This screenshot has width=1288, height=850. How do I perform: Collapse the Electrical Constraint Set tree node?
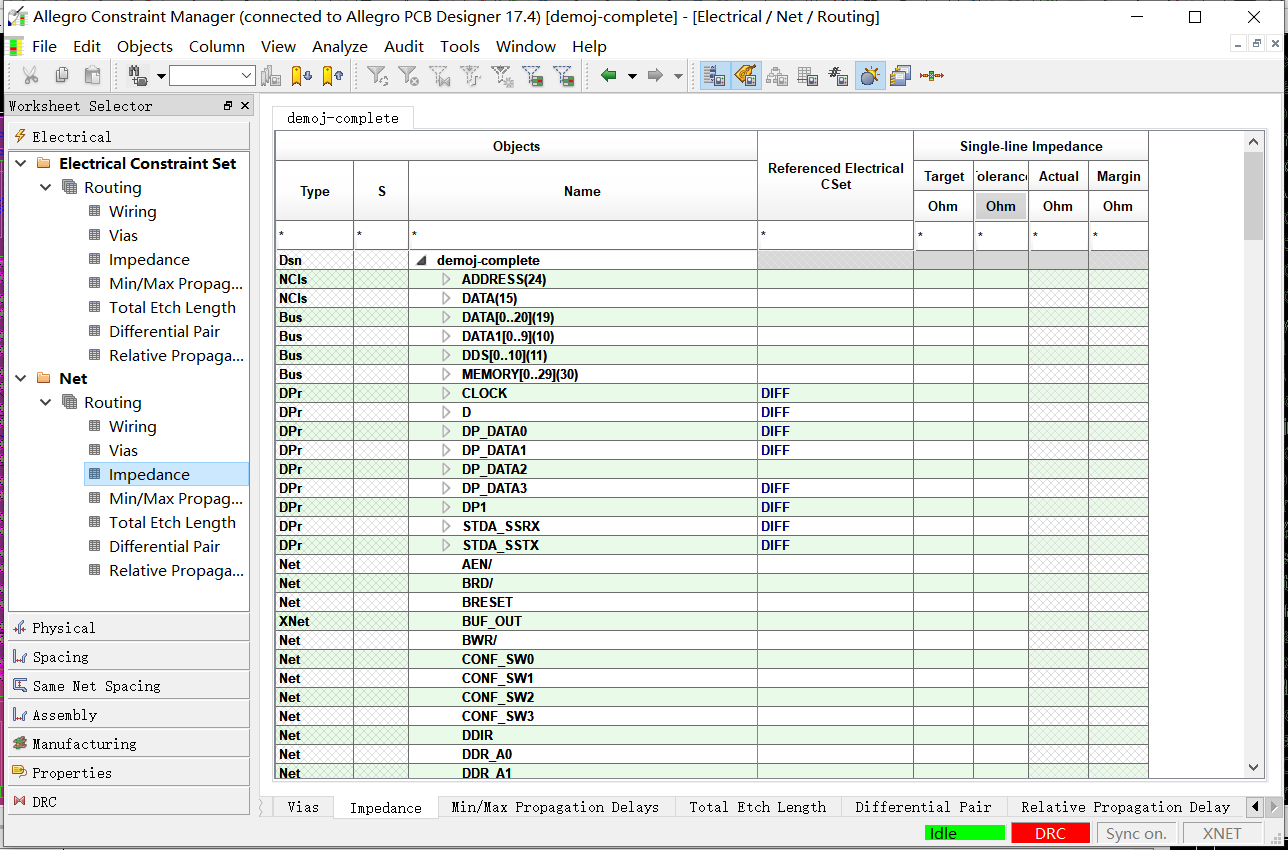tap(20, 163)
